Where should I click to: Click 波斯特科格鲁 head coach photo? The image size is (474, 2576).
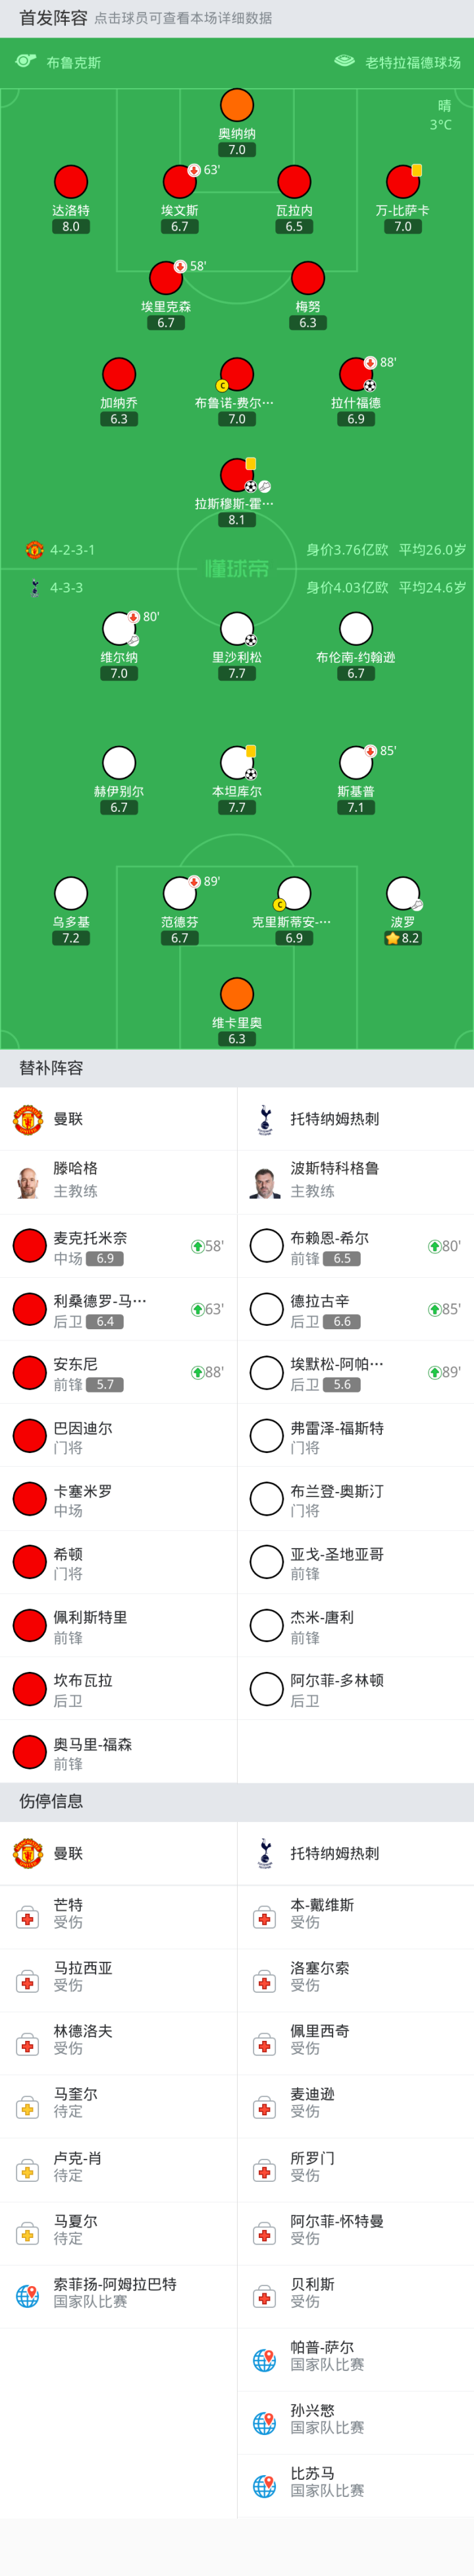[x=265, y=1180]
